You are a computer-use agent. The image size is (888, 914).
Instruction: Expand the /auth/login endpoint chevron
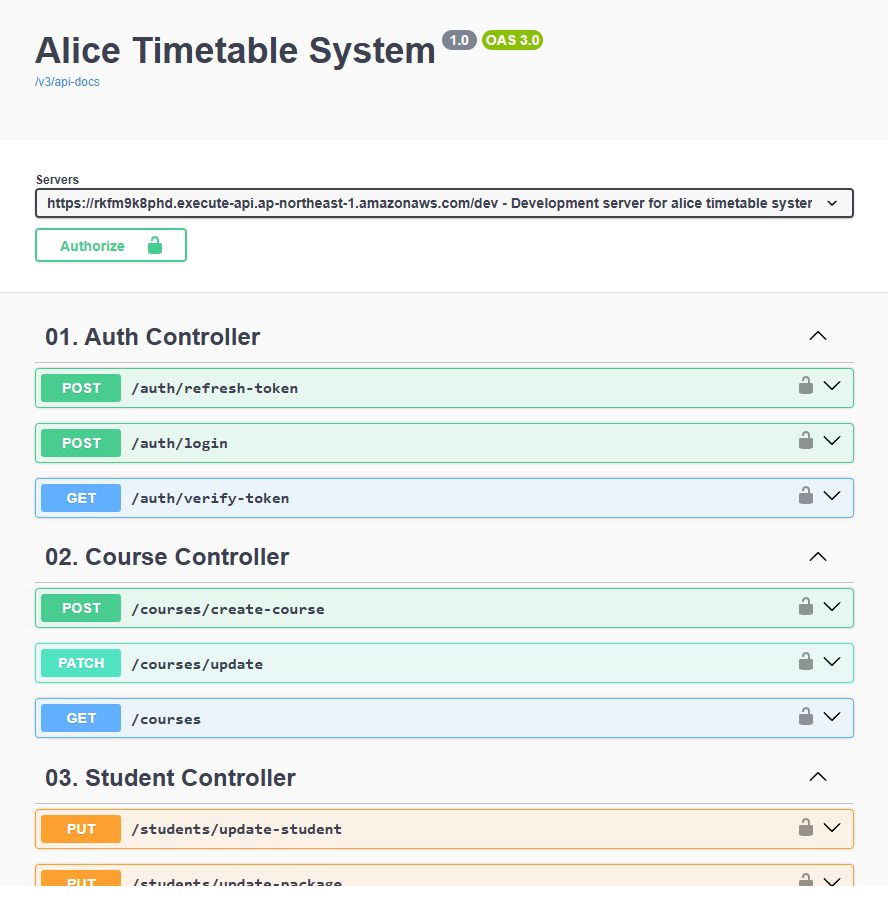pos(832,440)
